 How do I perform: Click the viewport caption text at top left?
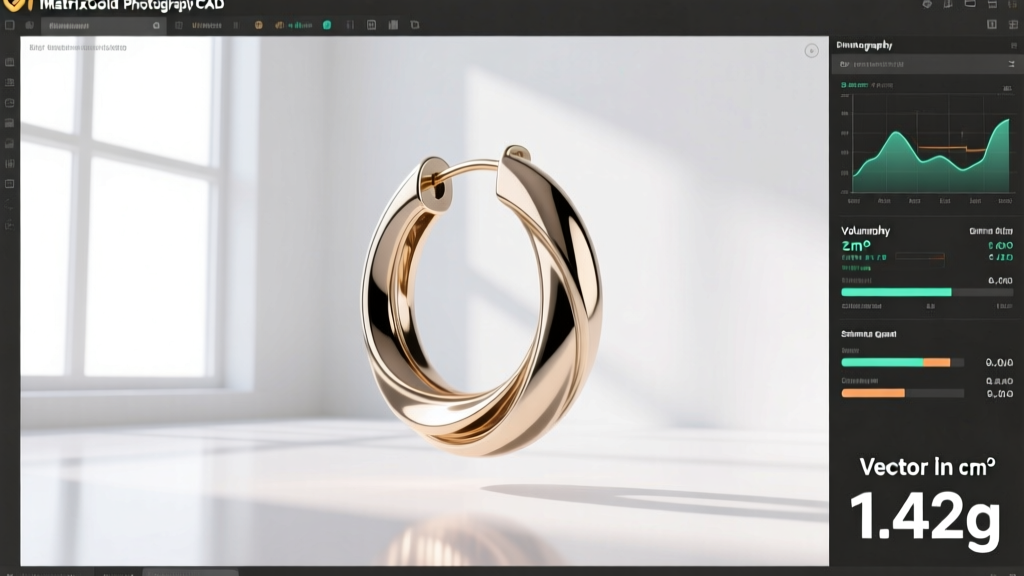click(x=78, y=47)
